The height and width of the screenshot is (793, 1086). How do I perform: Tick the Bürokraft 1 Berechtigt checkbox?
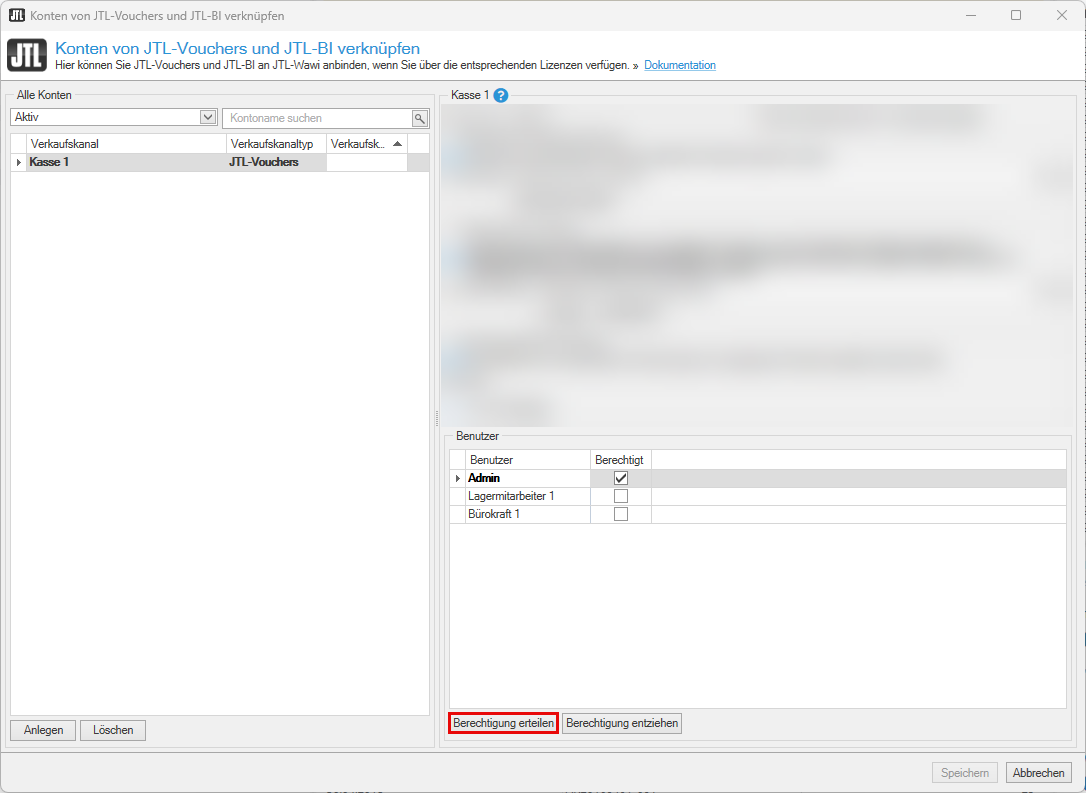tap(620, 514)
